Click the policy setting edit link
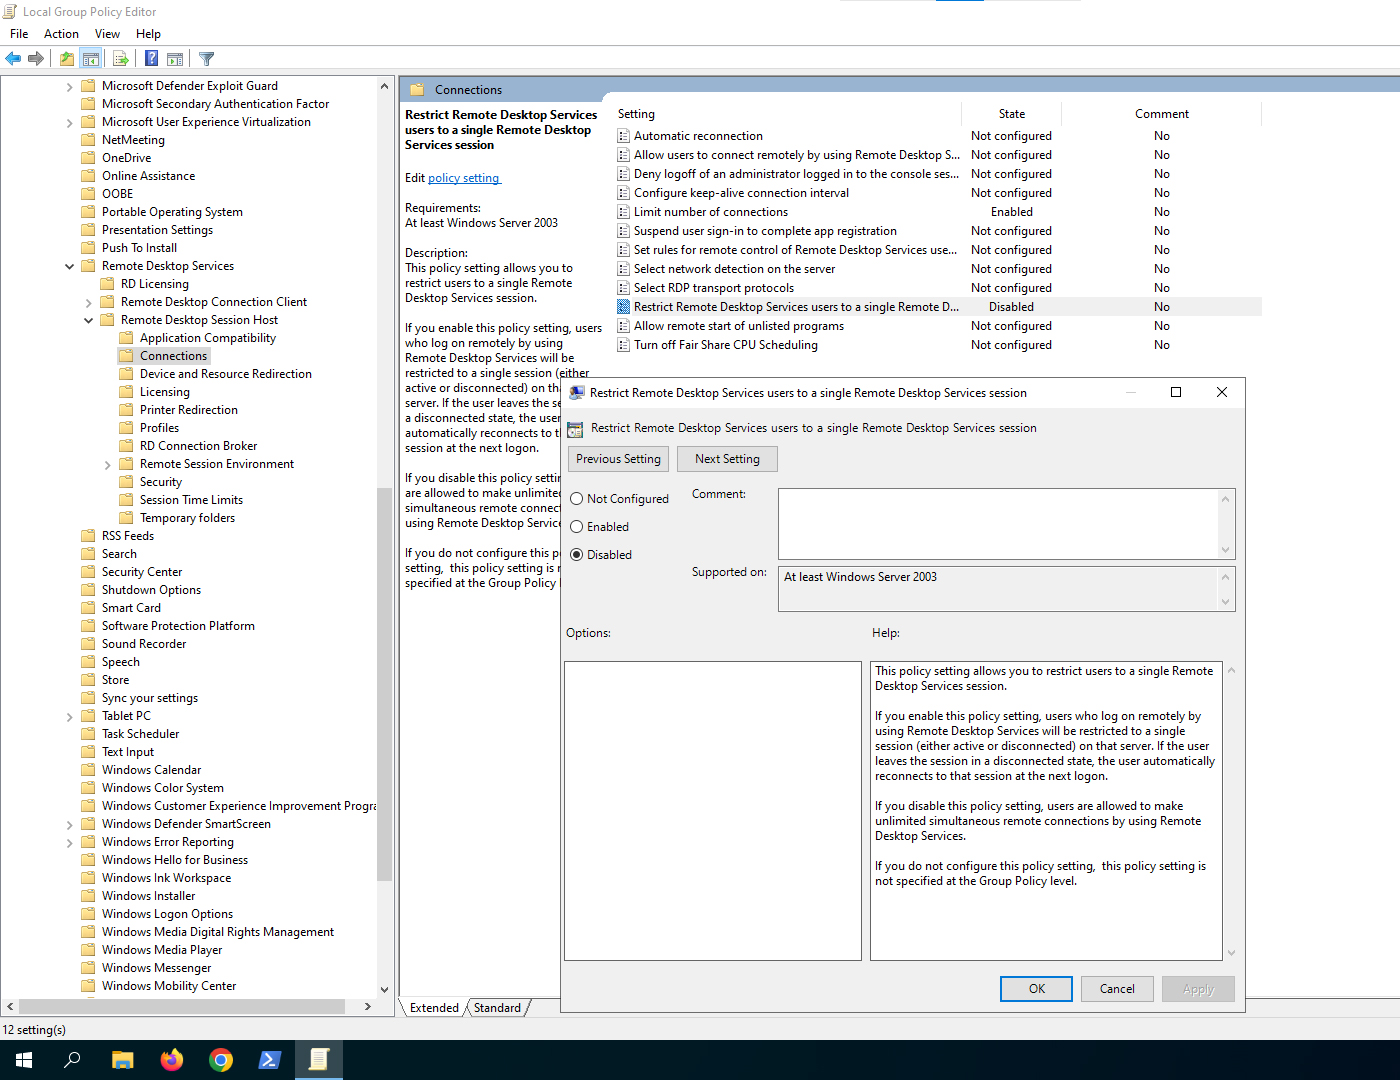The image size is (1400, 1080). pyautogui.click(x=464, y=178)
